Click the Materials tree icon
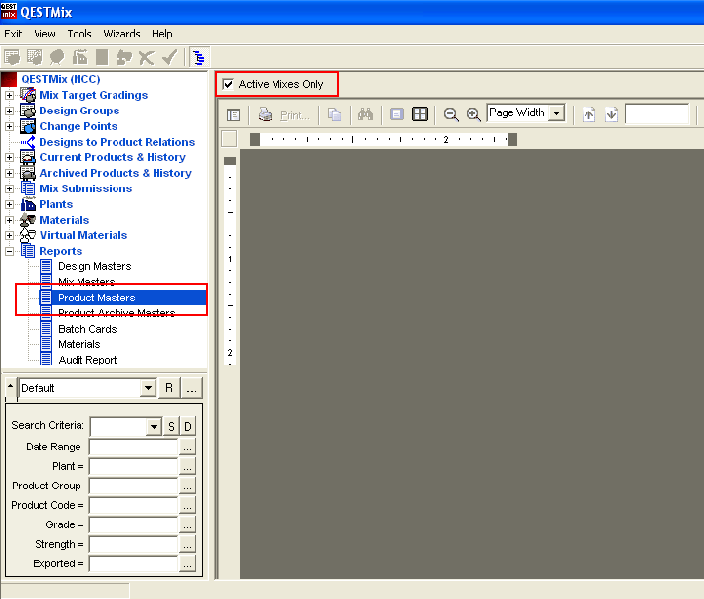The image size is (704, 599). [28, 220]
